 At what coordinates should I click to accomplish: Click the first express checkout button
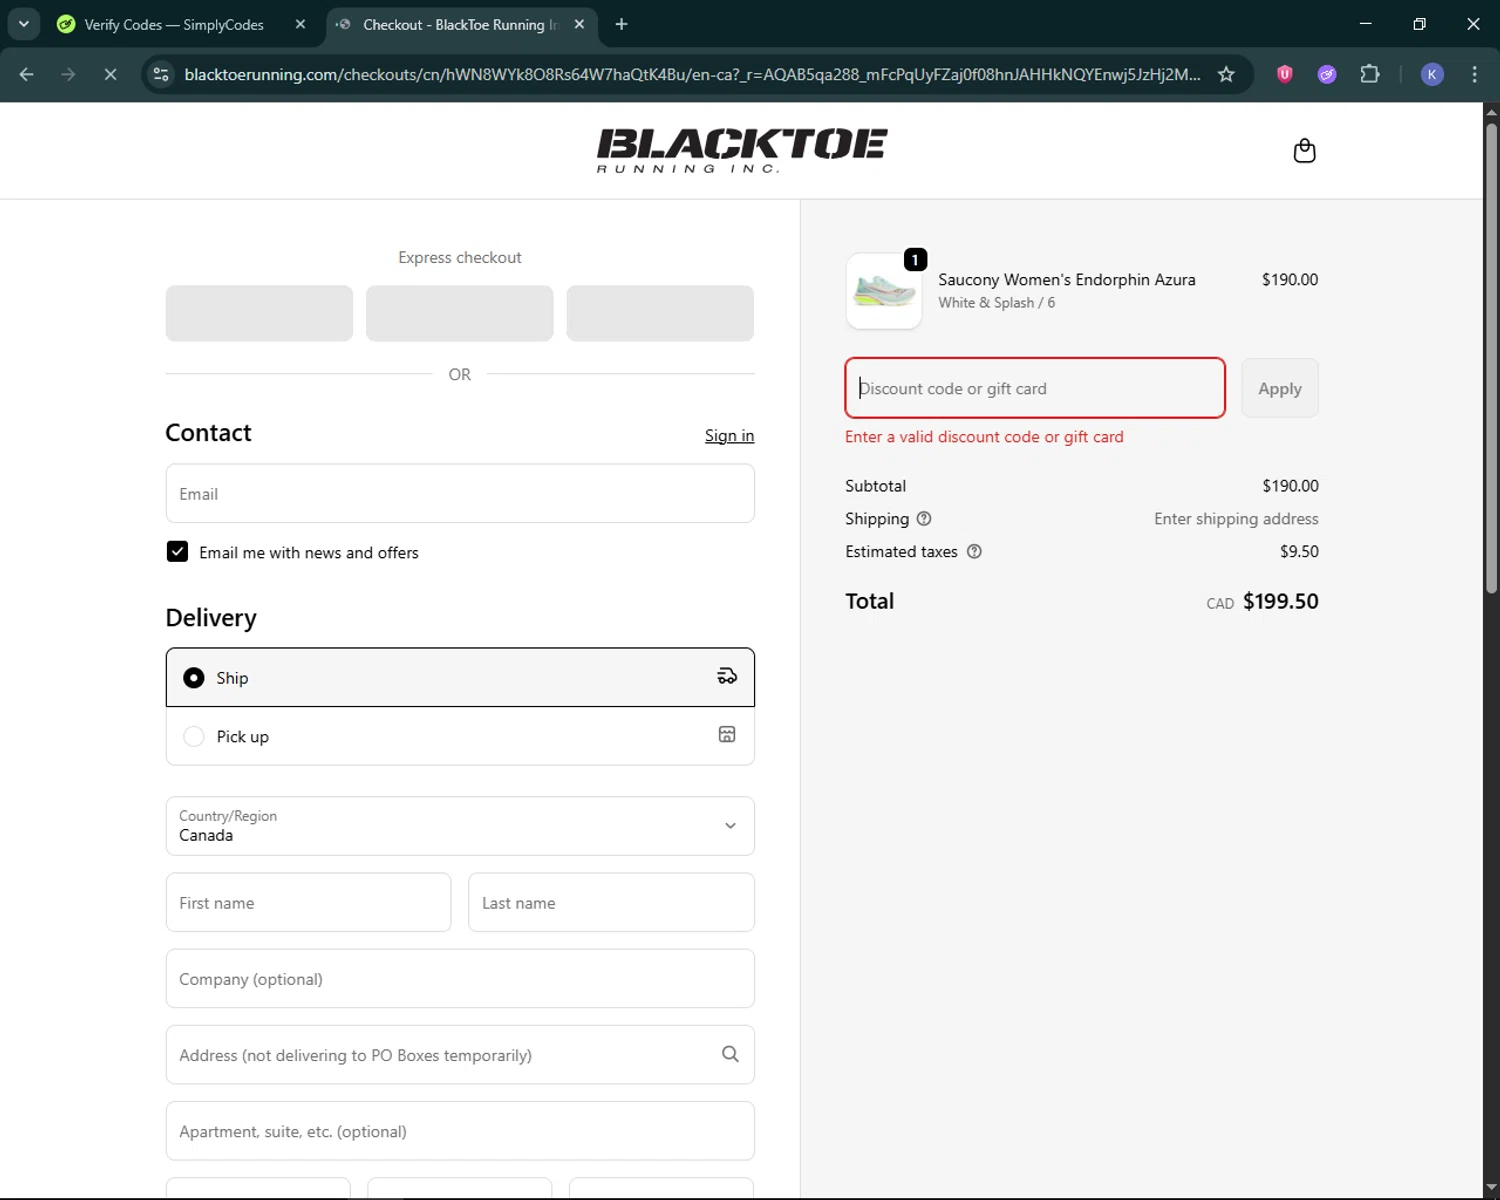coord(259,313)
